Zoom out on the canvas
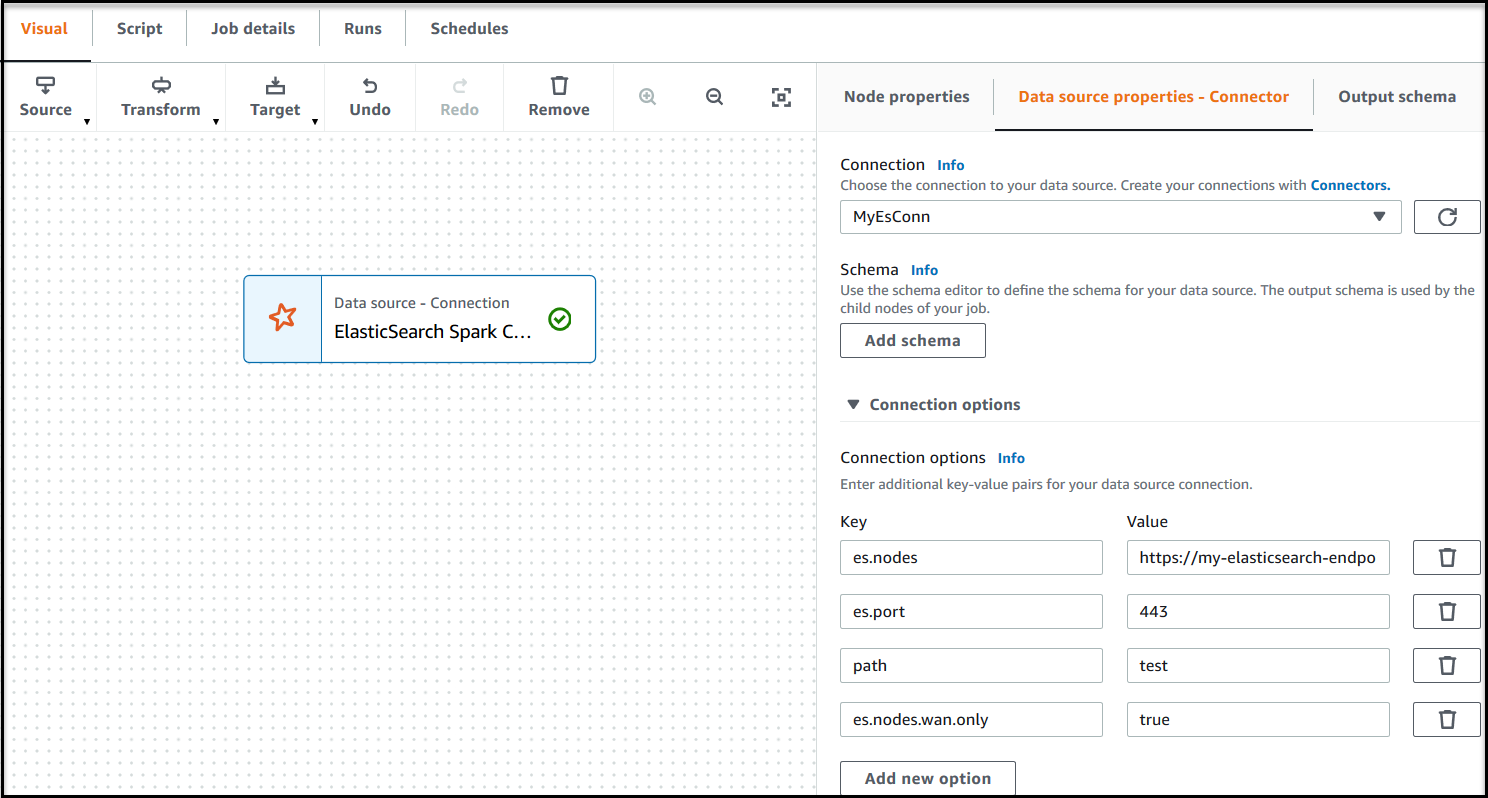The height and width of the screenshot is (798, 1488). click(x=714, y=97)
